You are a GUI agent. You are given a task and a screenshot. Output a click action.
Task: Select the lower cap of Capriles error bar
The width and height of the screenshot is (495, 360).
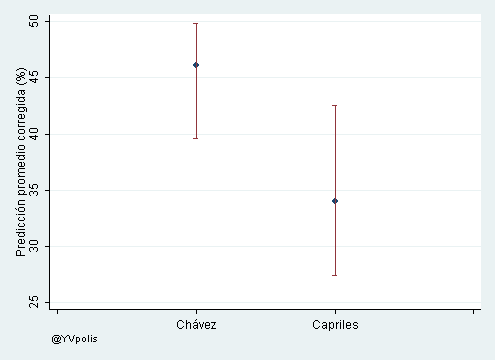pos(335,275)
